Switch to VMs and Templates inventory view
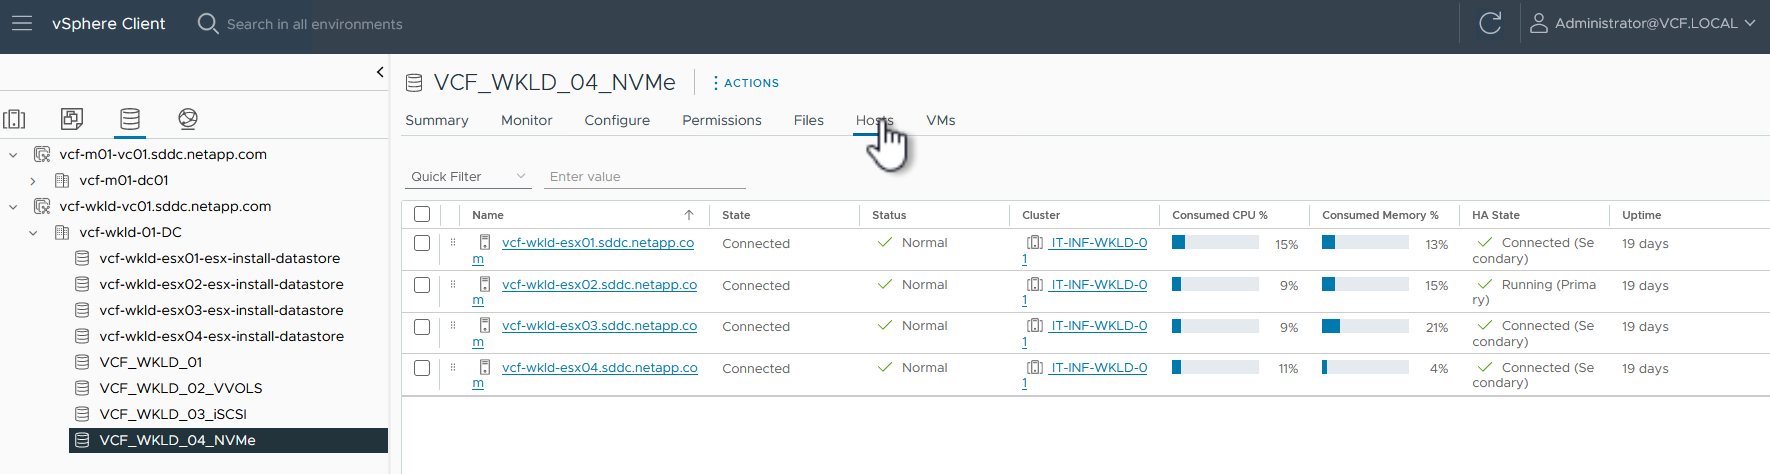Screen dimensions: 1770x474 point(72,119)
